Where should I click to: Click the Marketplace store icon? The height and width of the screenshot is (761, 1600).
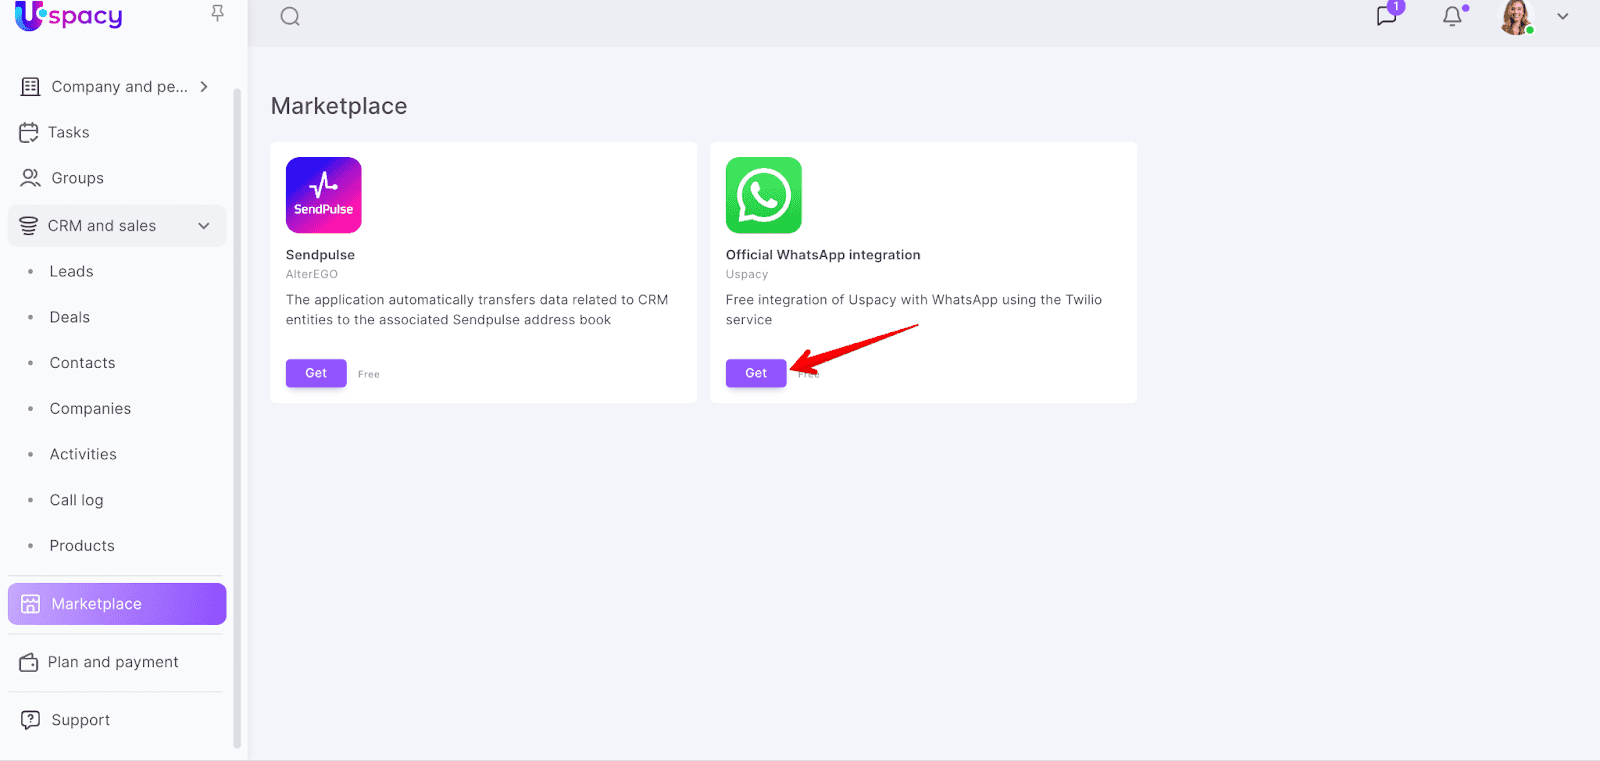click(x=31, y=604)
